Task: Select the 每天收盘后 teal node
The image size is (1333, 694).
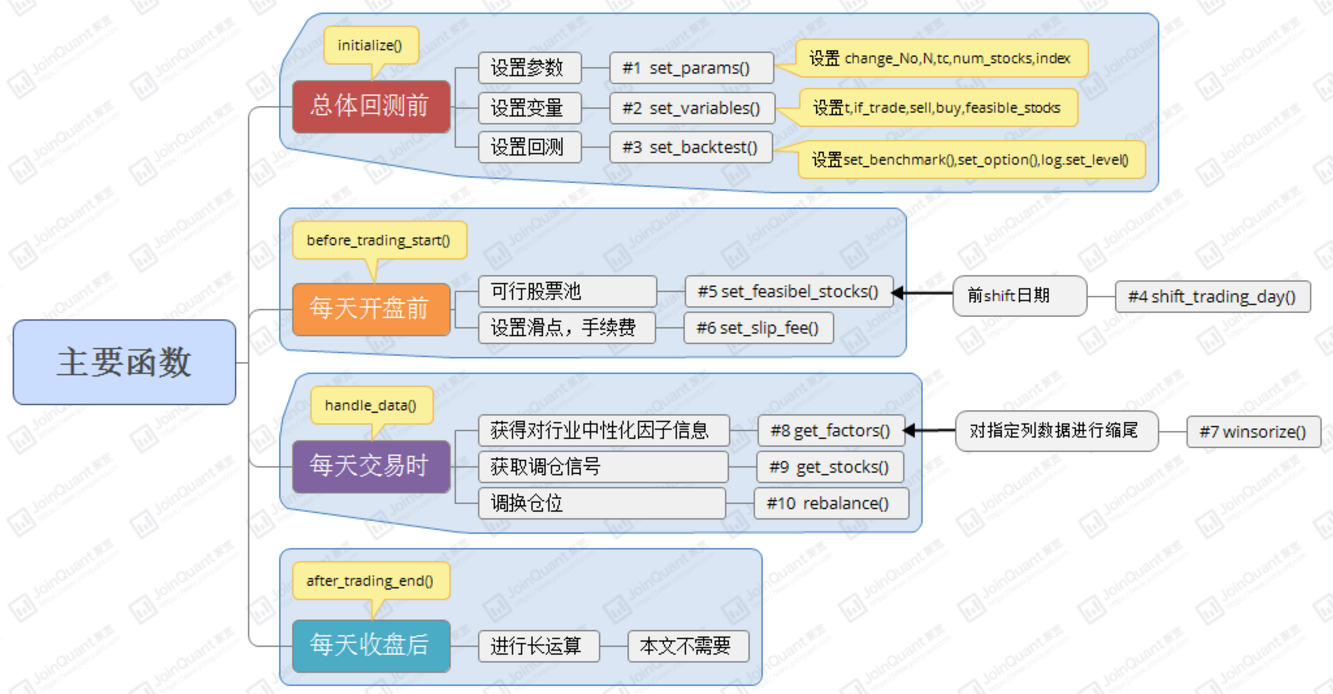Action: (x=371, y=645)
